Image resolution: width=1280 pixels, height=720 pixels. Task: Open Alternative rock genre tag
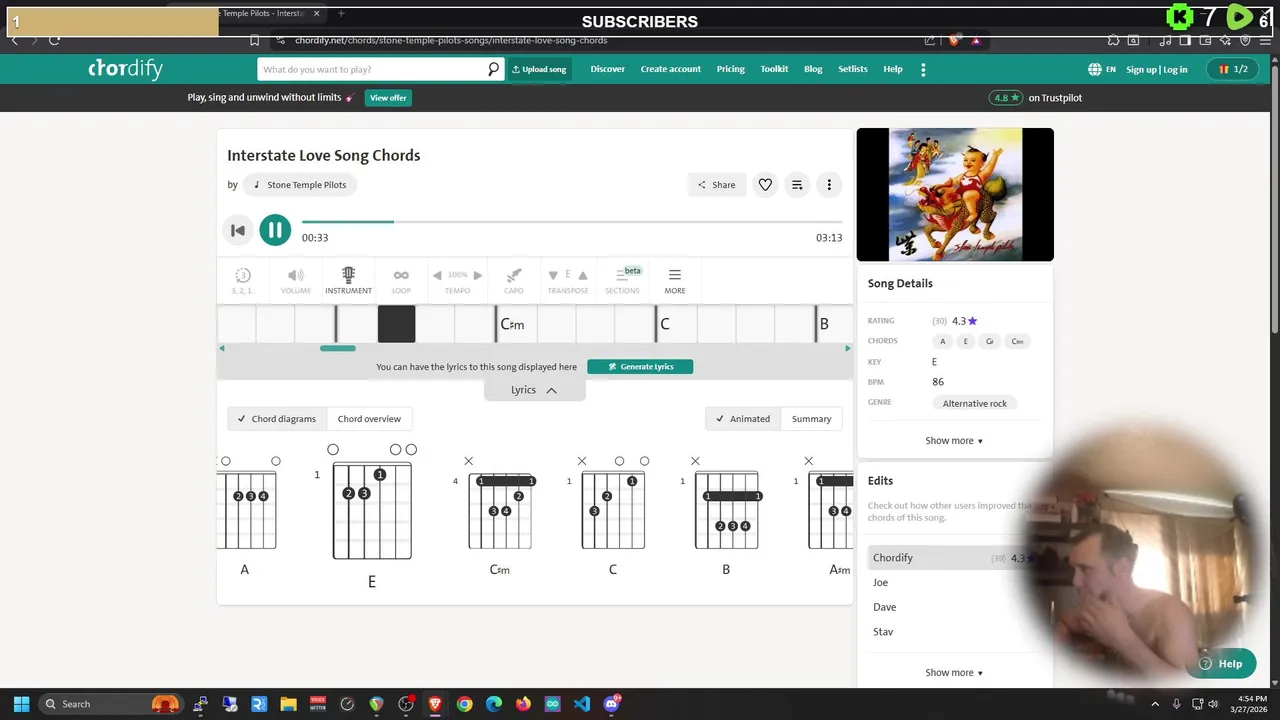[x=974, y=403]
